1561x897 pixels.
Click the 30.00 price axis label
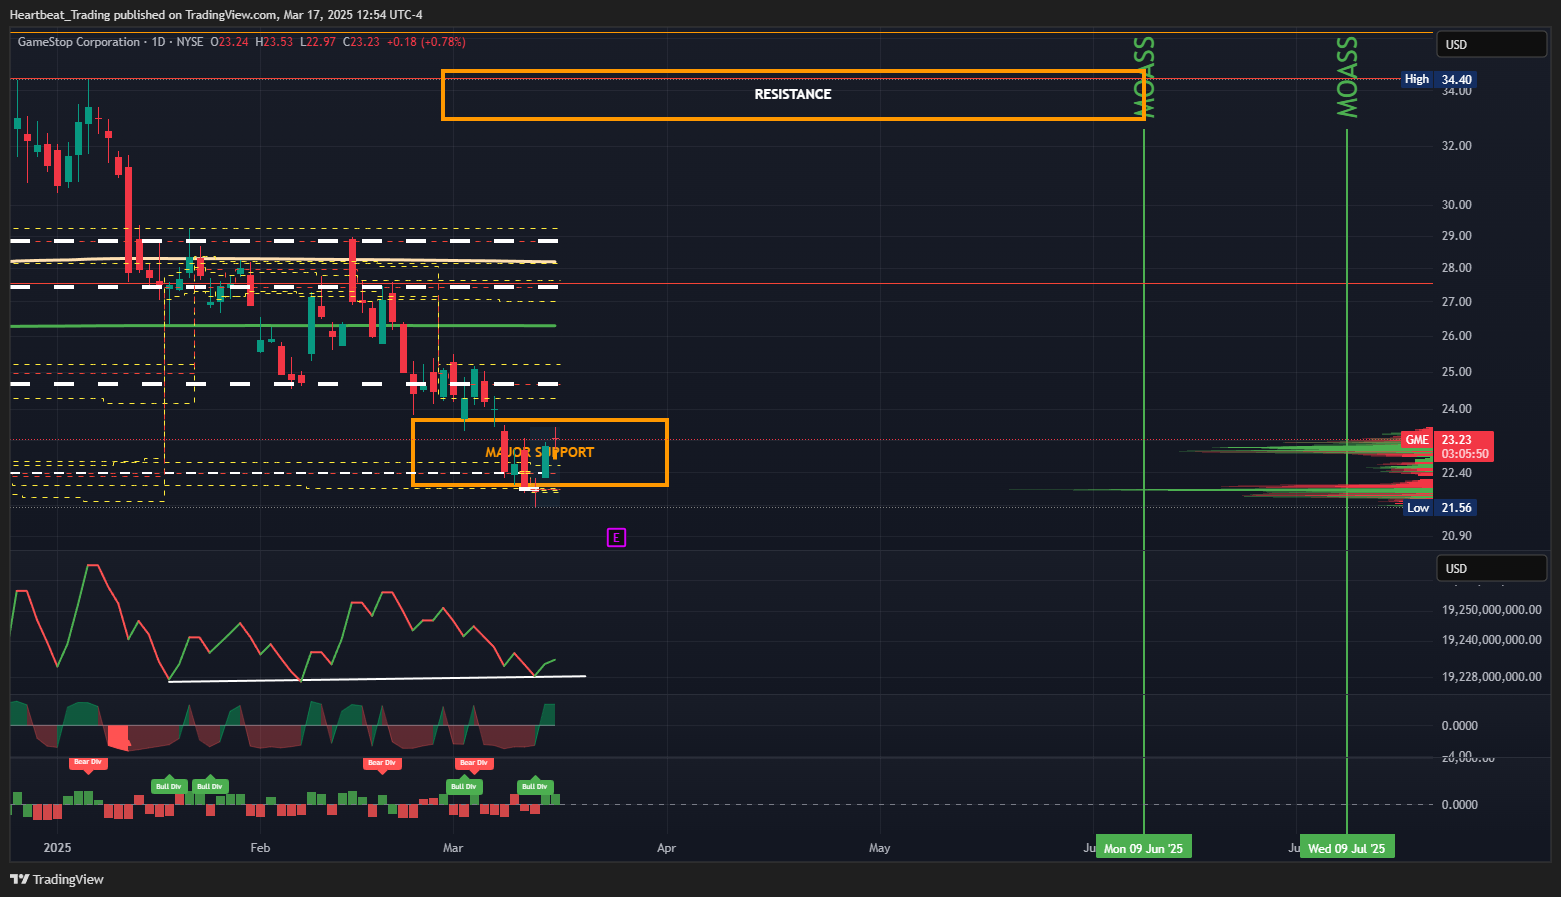click(1456, 205)
